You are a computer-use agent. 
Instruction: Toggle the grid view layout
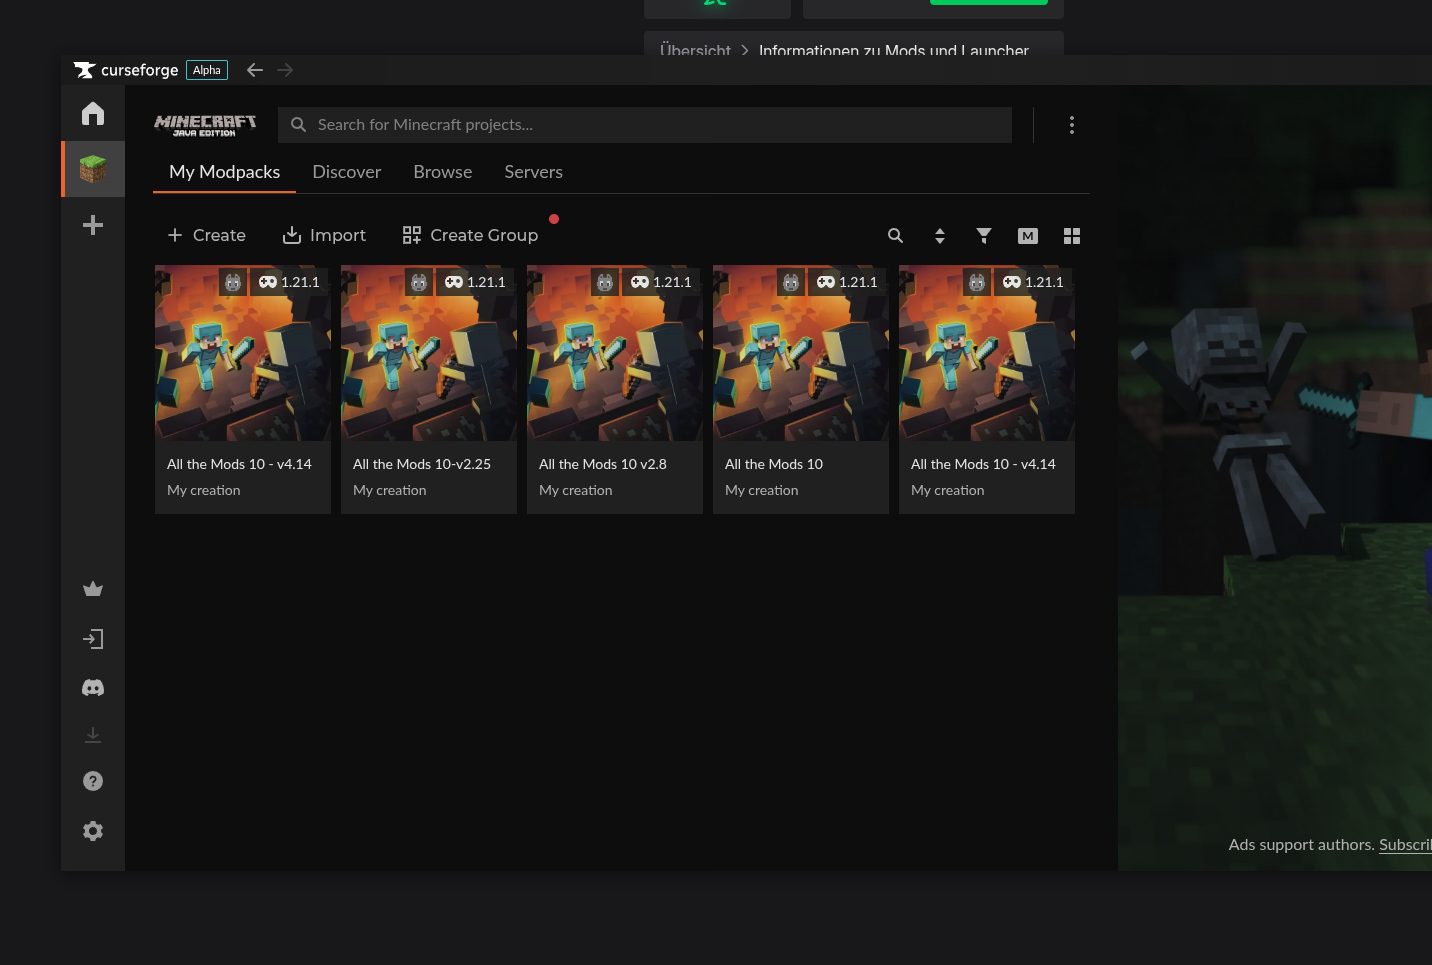(1071, 235)
